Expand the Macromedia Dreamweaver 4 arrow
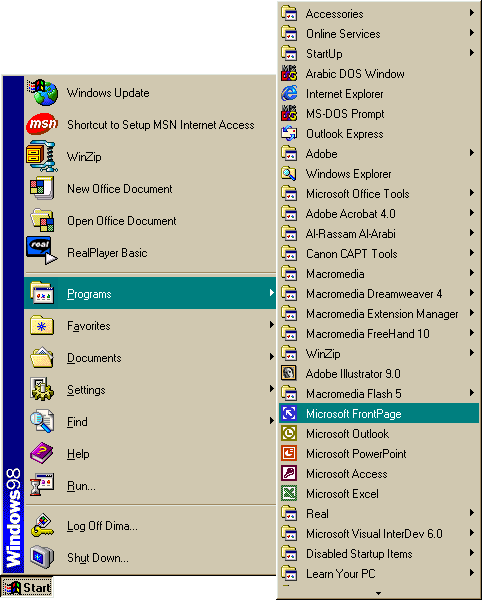The height and width of the screenshot is (600, 482). (x=472, y=293)
